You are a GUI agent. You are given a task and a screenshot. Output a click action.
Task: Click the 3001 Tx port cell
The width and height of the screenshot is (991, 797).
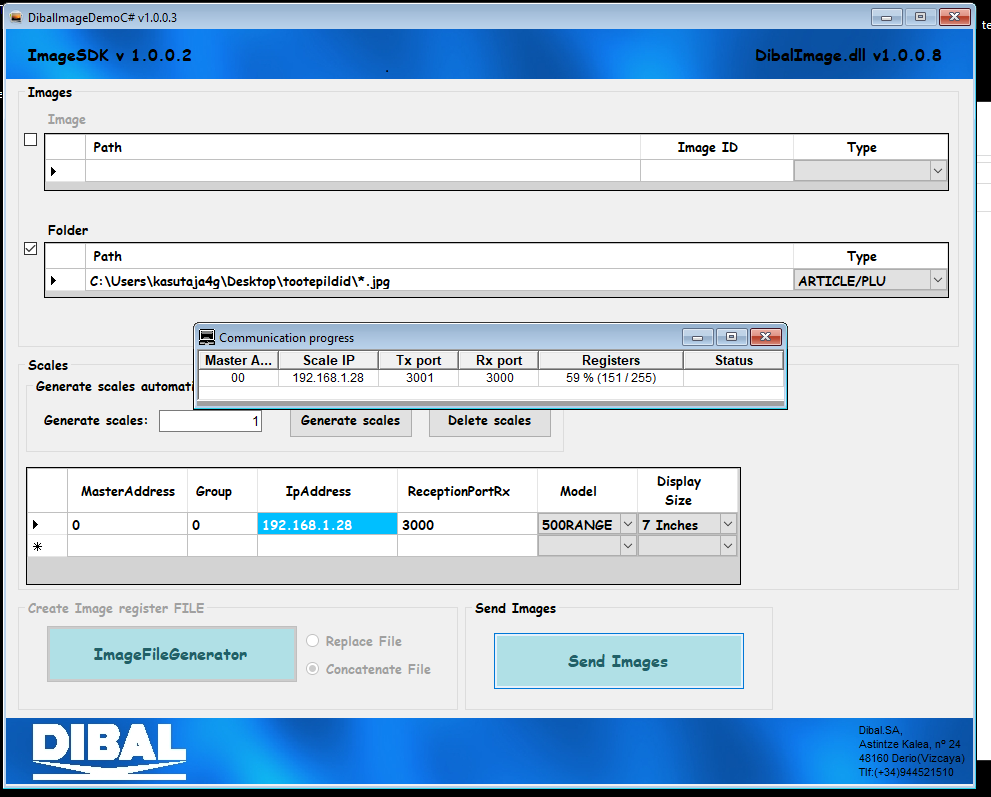(x=418, y=378)
